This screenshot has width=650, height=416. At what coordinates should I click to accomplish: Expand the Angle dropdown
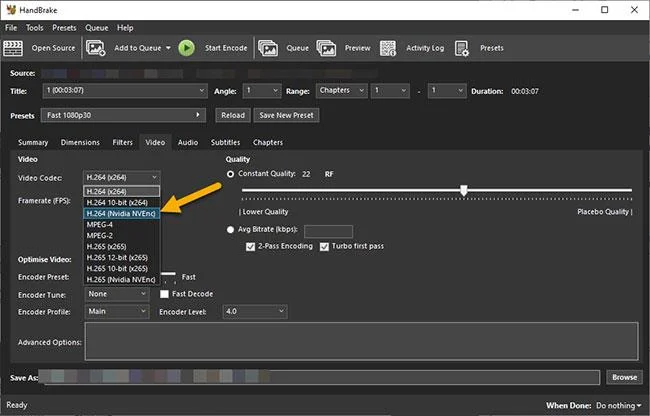coord(262,91)
